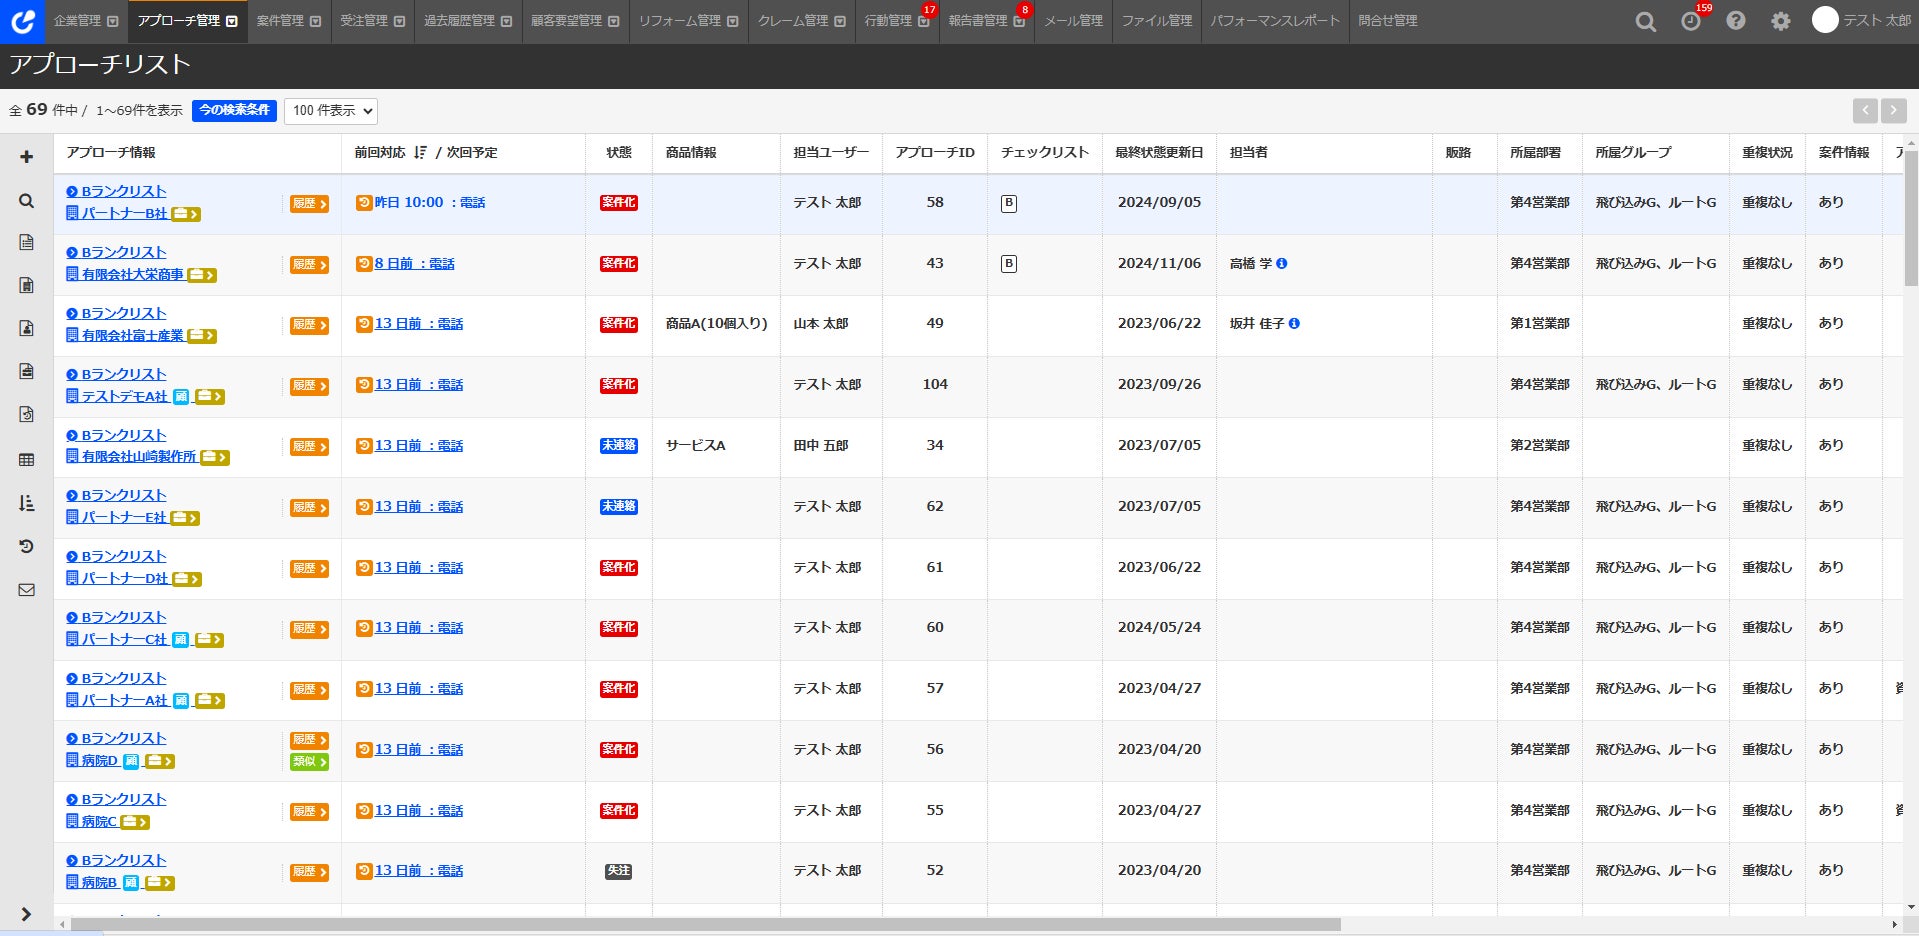The width and height of the screenshot is (1919, 936).
Task: Open the search icon in the left sidebar
Action: [x=27, y=201]
